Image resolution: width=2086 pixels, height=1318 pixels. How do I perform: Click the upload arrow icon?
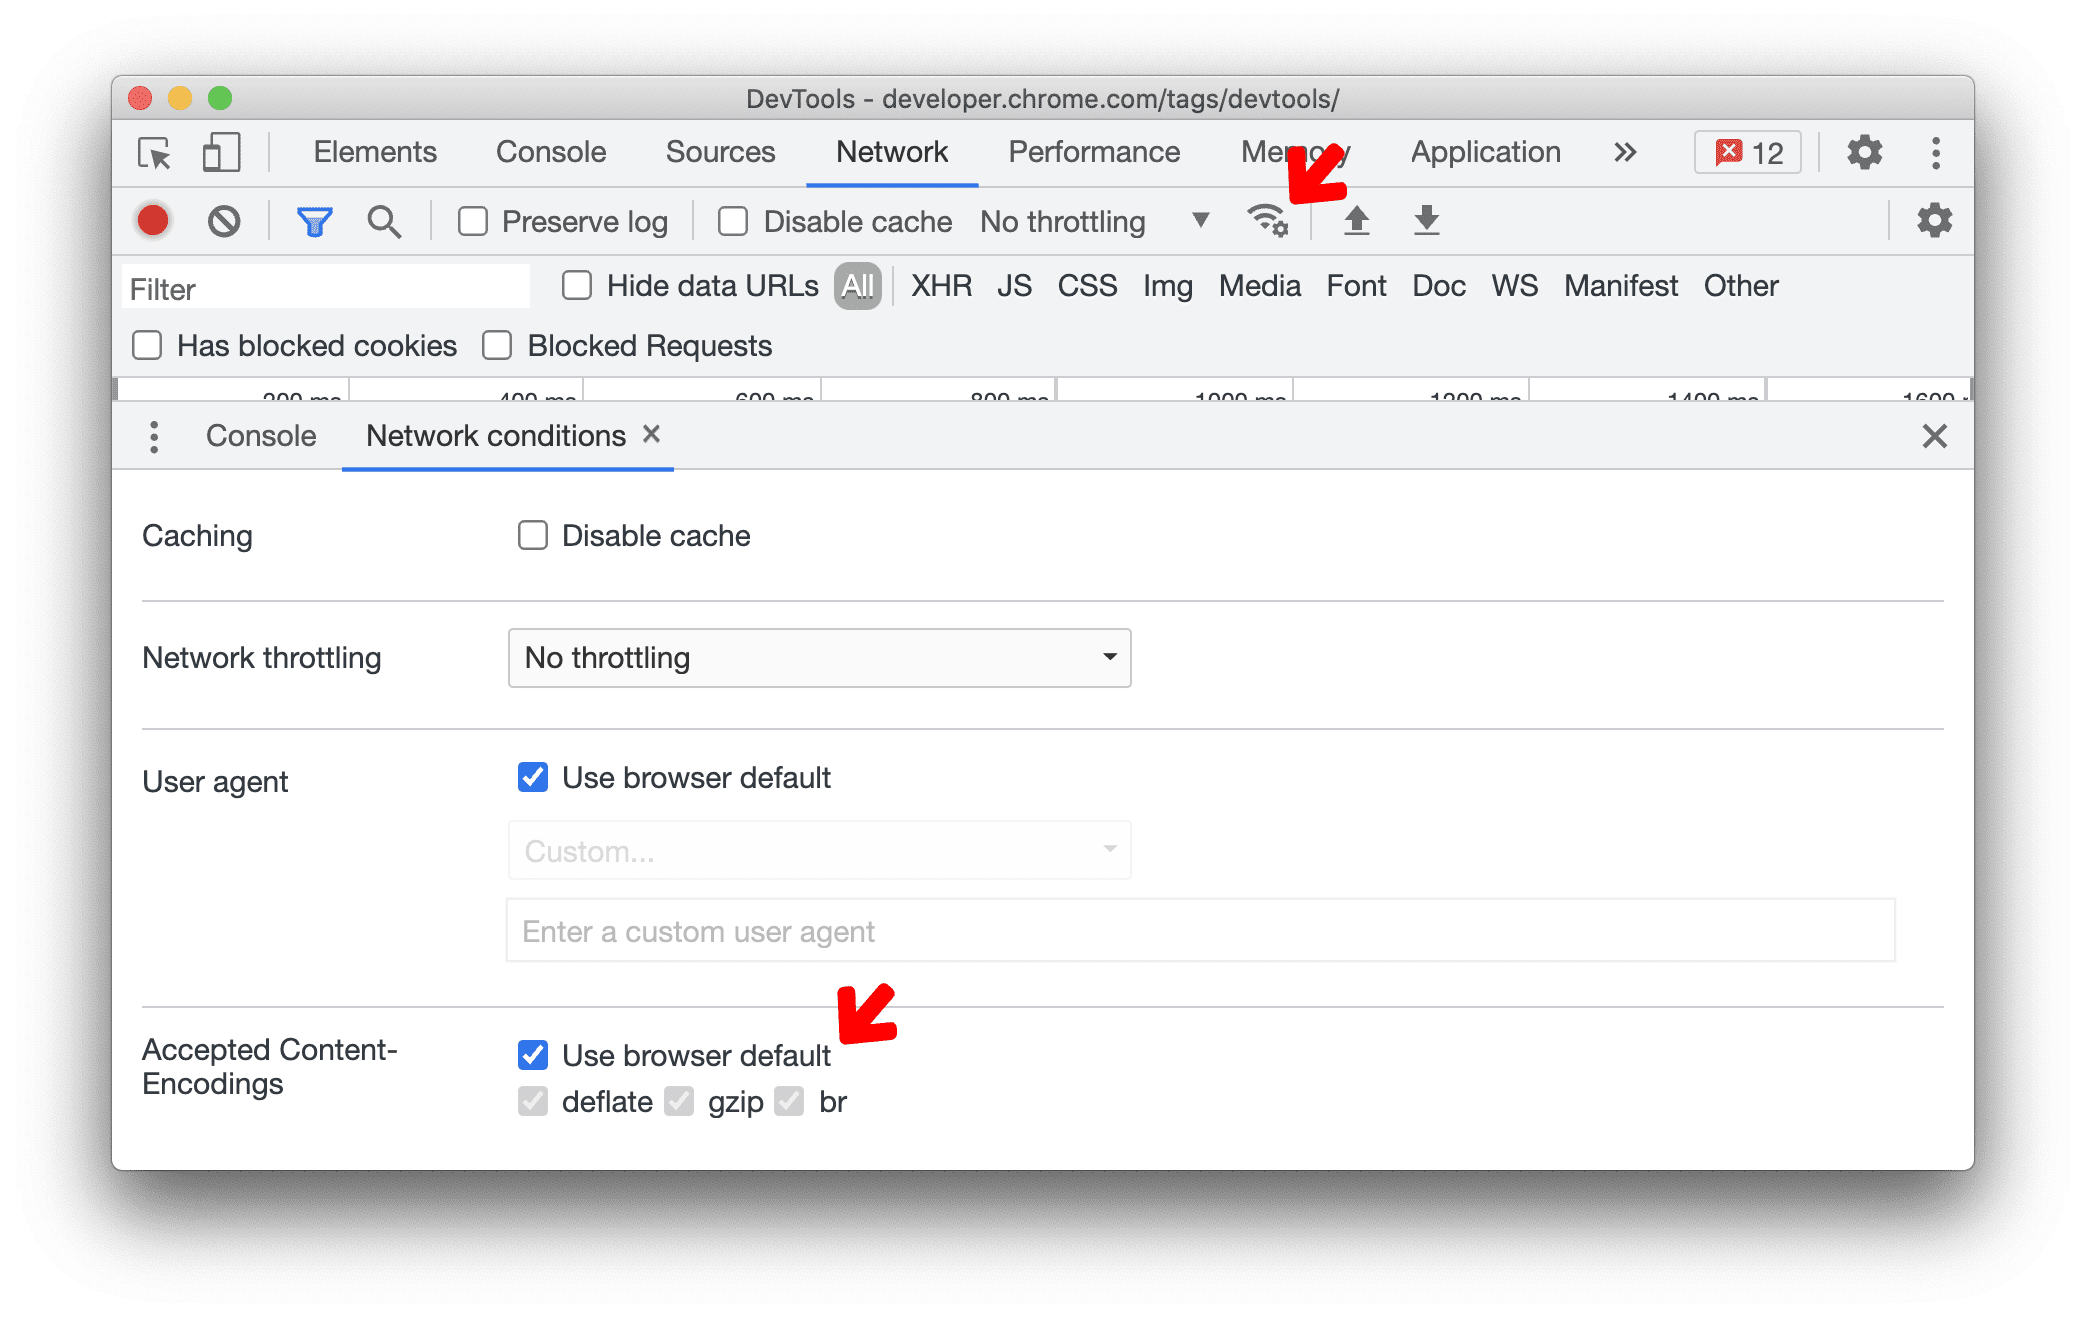pos(1356,222)
